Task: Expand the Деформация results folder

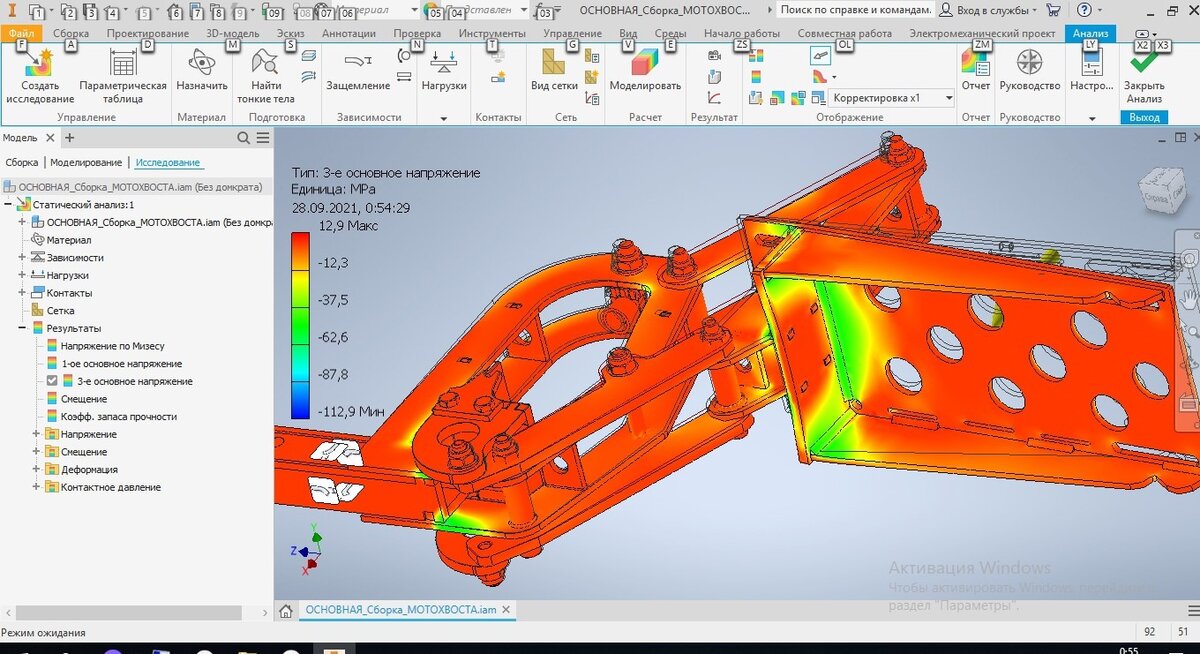Action: coord(36,469)
